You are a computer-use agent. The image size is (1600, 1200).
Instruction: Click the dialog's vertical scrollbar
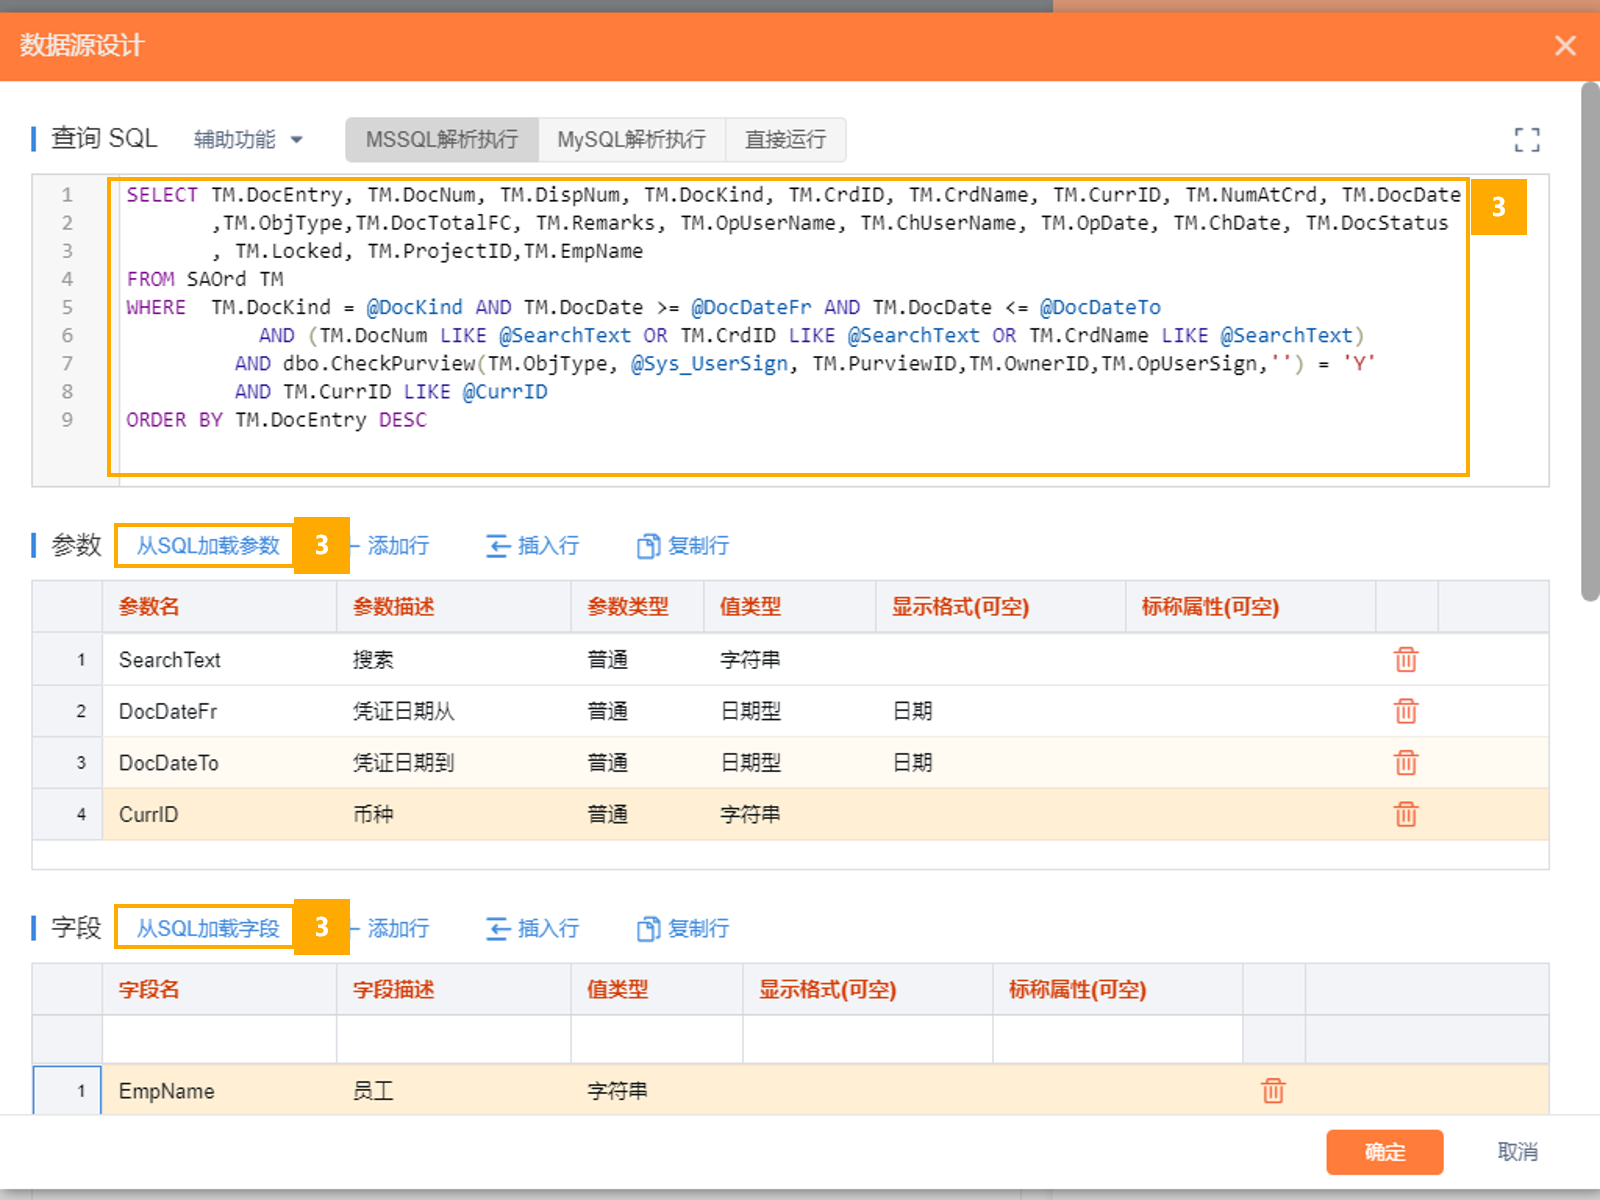1590,342
